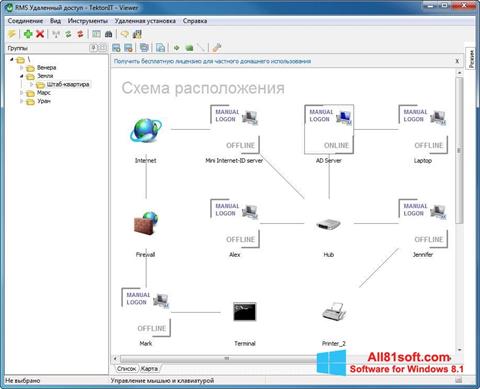This screenshot has height=389, width=480.
Task: Select the Hub device on the map
Action: tap(328, 224)
